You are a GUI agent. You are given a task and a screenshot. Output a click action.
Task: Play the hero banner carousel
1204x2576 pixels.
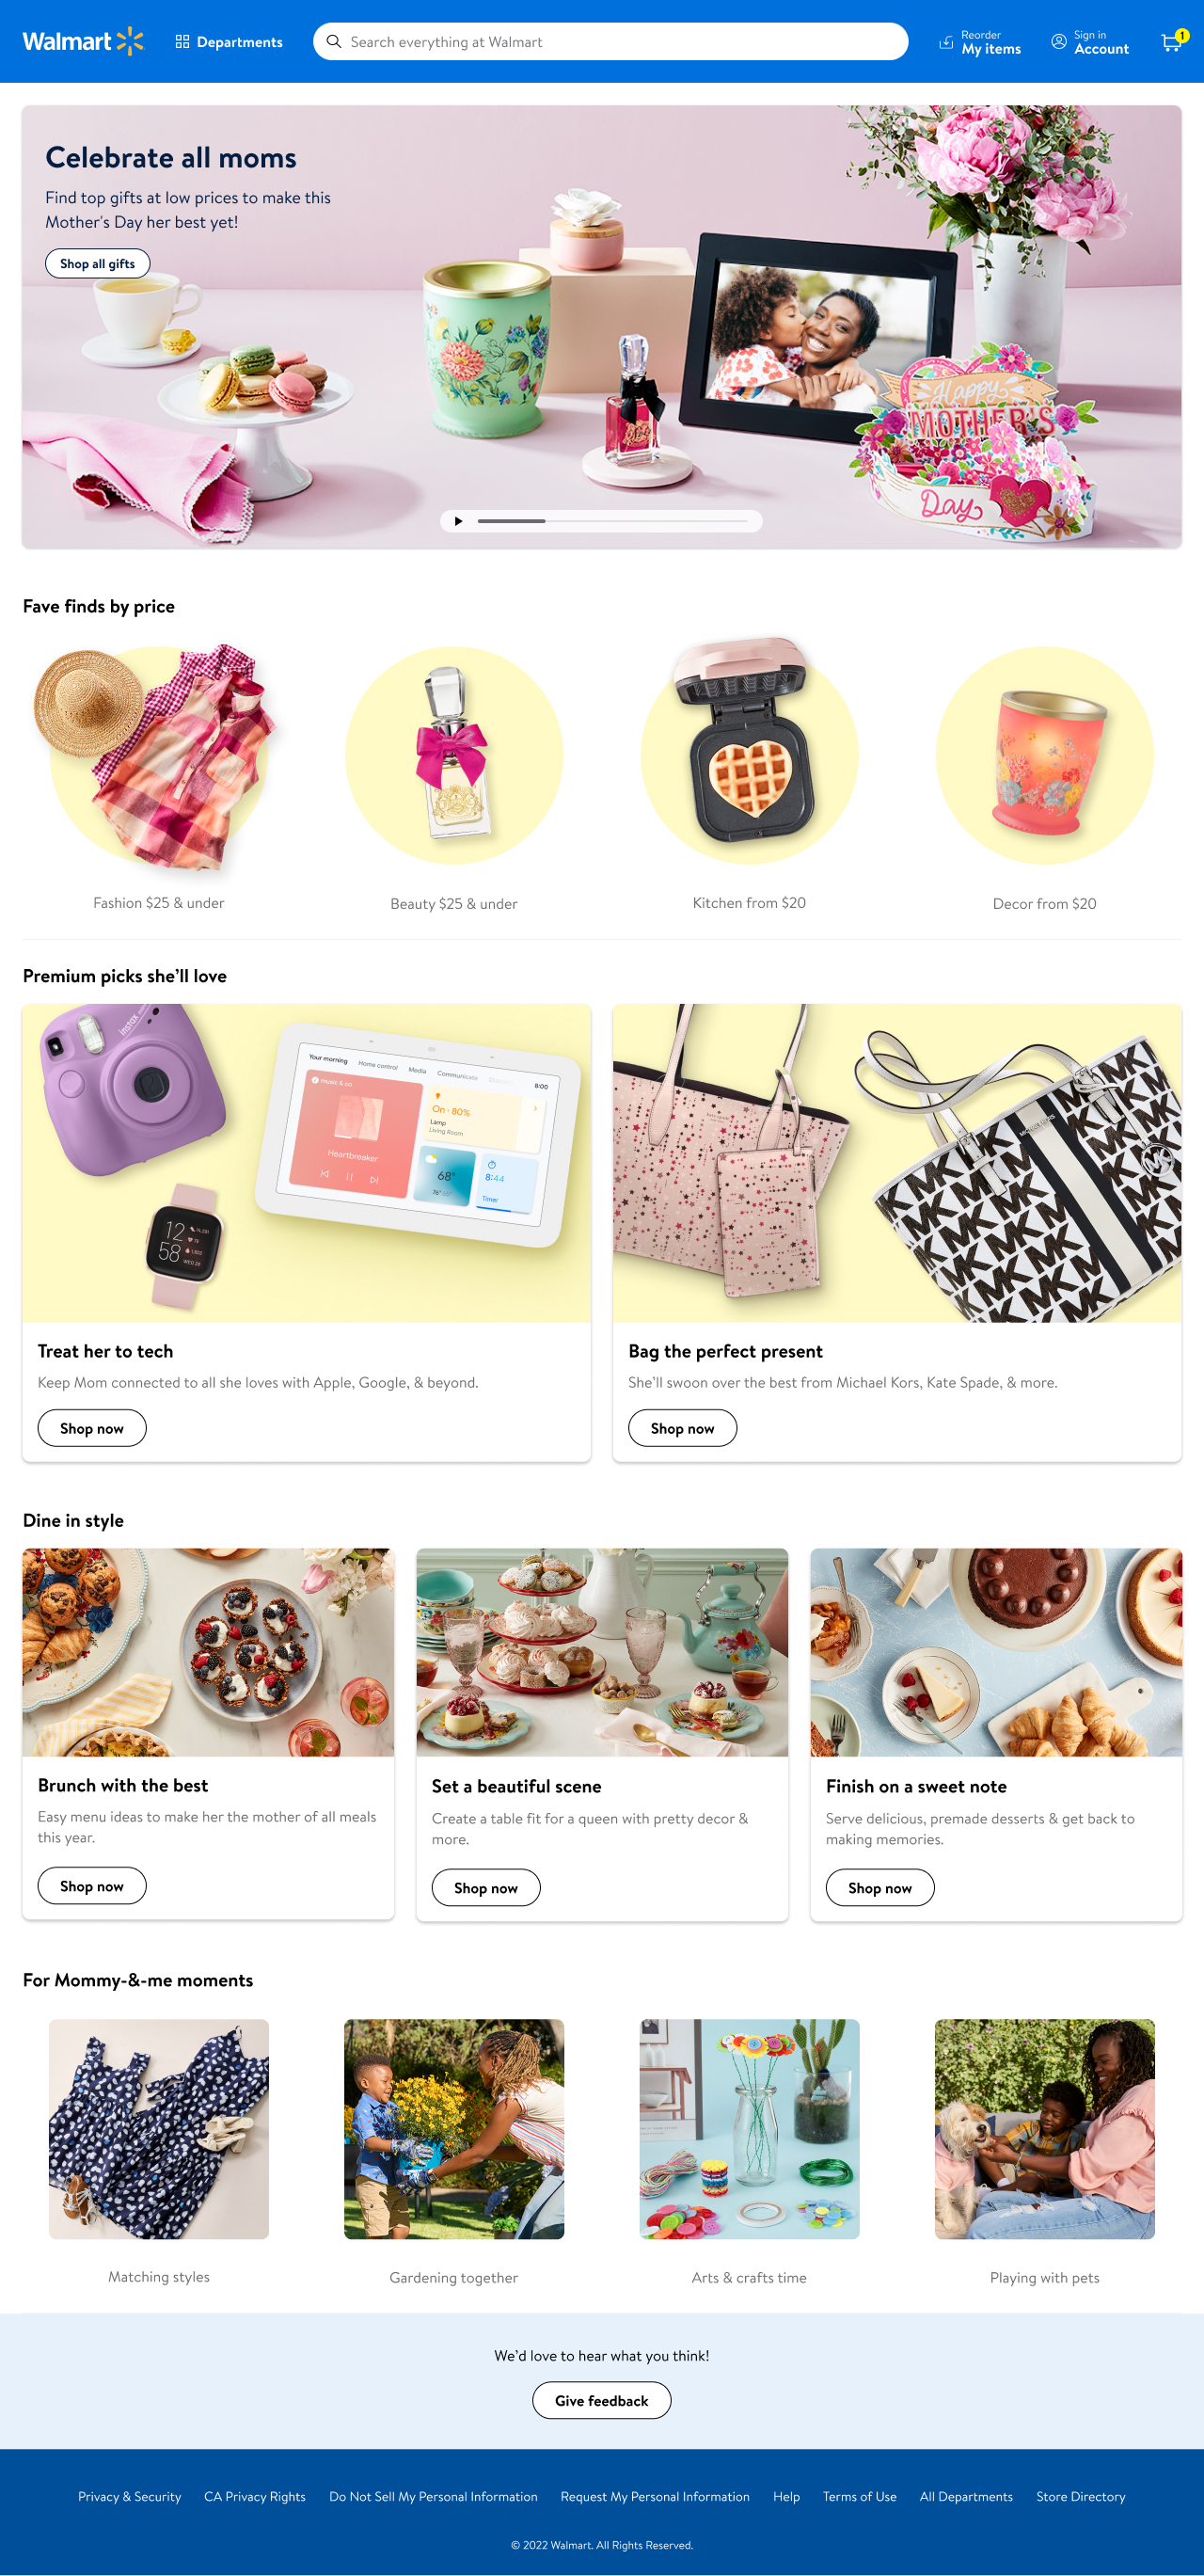pyautogui.click(x=458, y=521)
